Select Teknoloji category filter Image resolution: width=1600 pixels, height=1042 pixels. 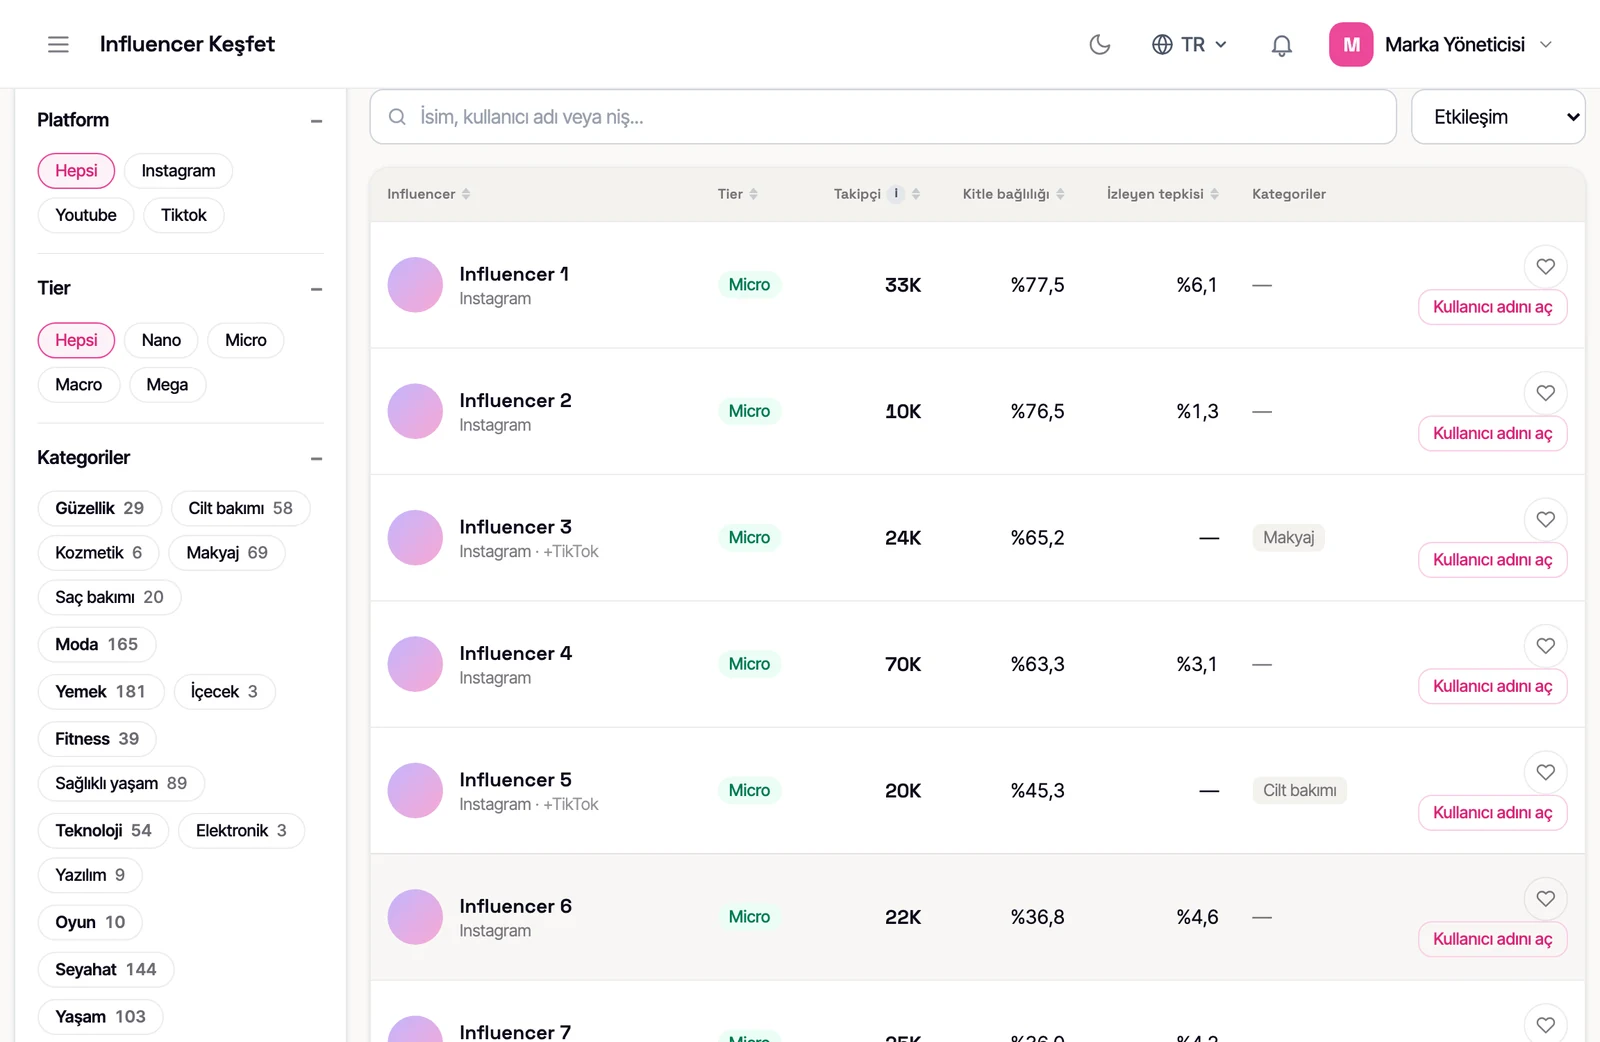(x=104, y=830)
